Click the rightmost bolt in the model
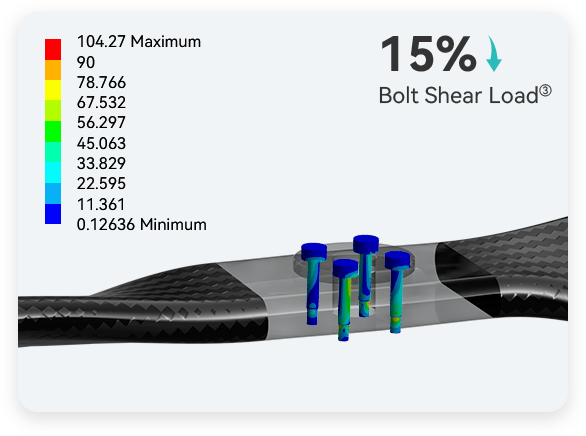 point(397,291)
